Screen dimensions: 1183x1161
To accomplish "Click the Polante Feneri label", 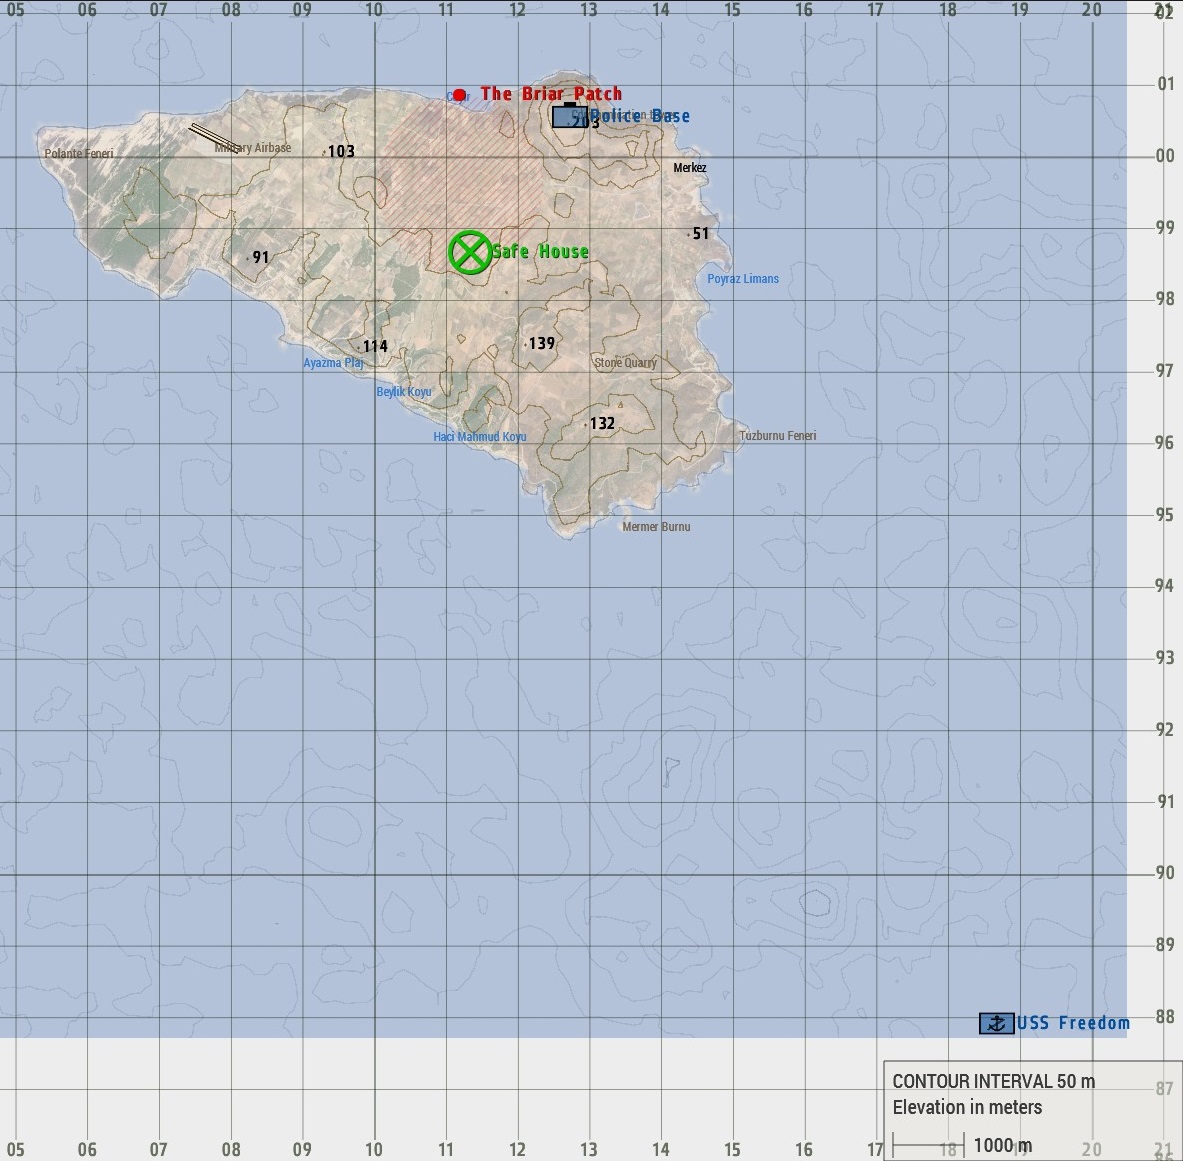I will (x=79, y=154).
